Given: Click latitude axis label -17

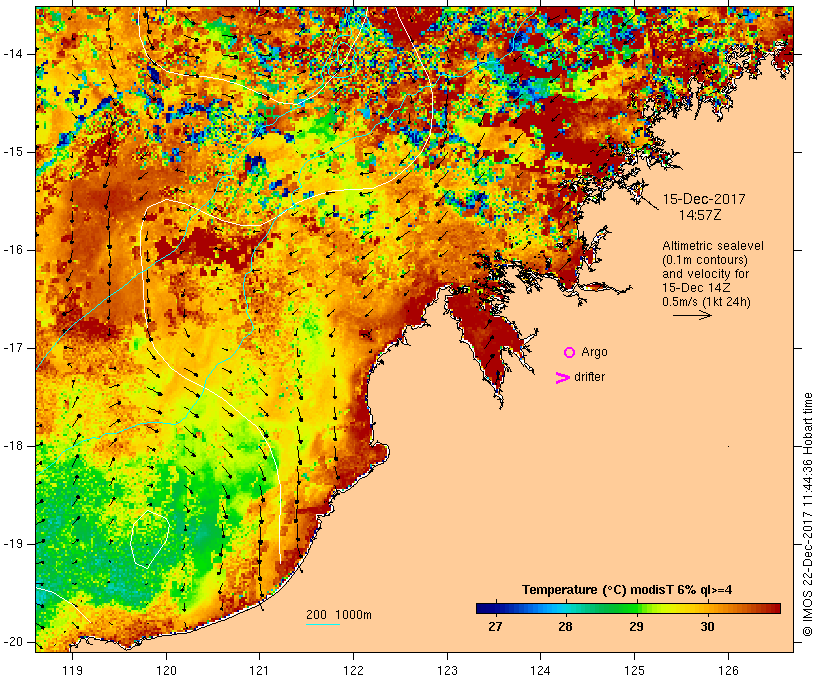Looking at the screenshot, I should 13,348.
